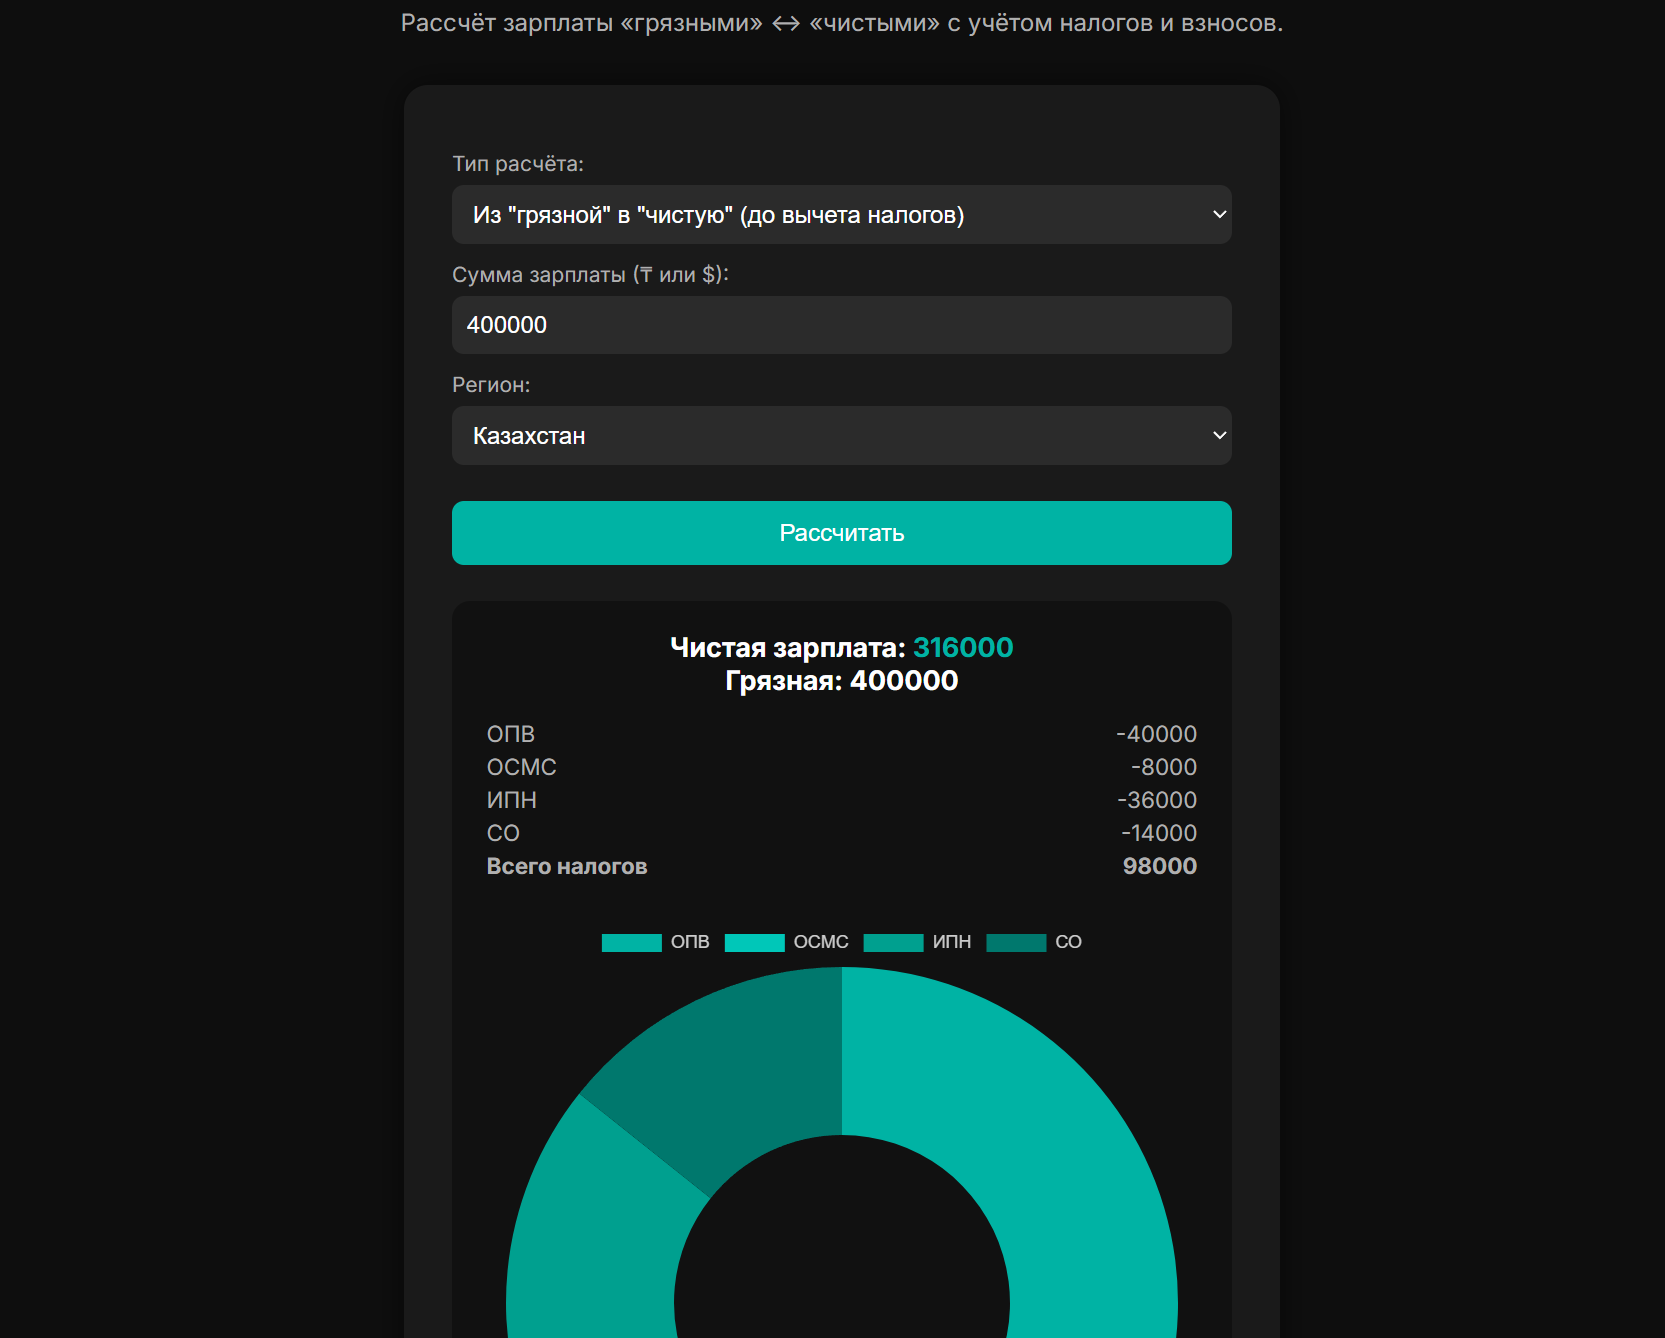Click the ИПН legend swatch

(x=893, y=941)
